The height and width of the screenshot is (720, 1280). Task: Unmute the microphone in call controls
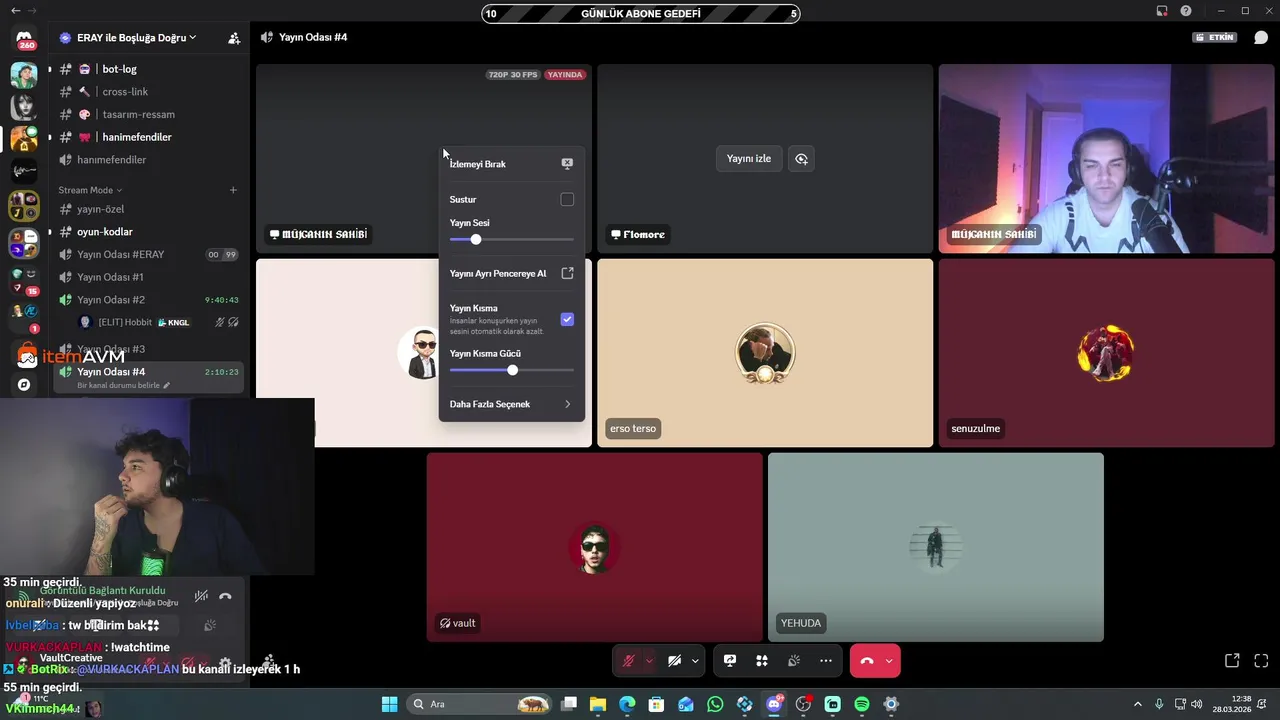pyautogui.click(x=629, y=661)
